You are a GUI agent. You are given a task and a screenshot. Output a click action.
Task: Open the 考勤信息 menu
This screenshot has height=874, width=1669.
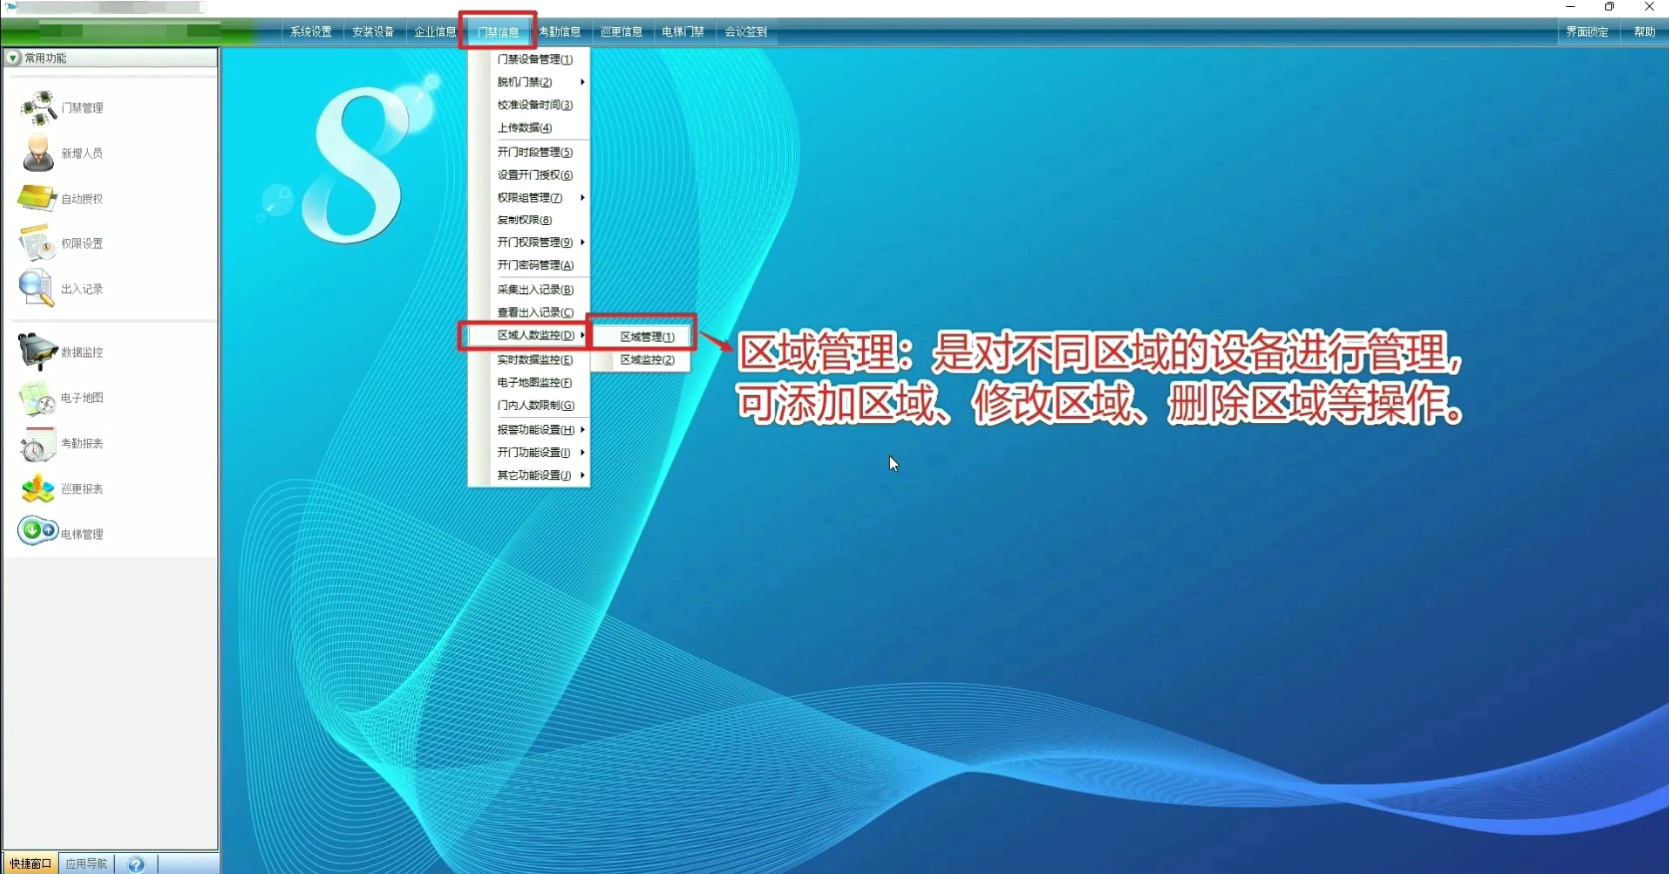(560, 32)
